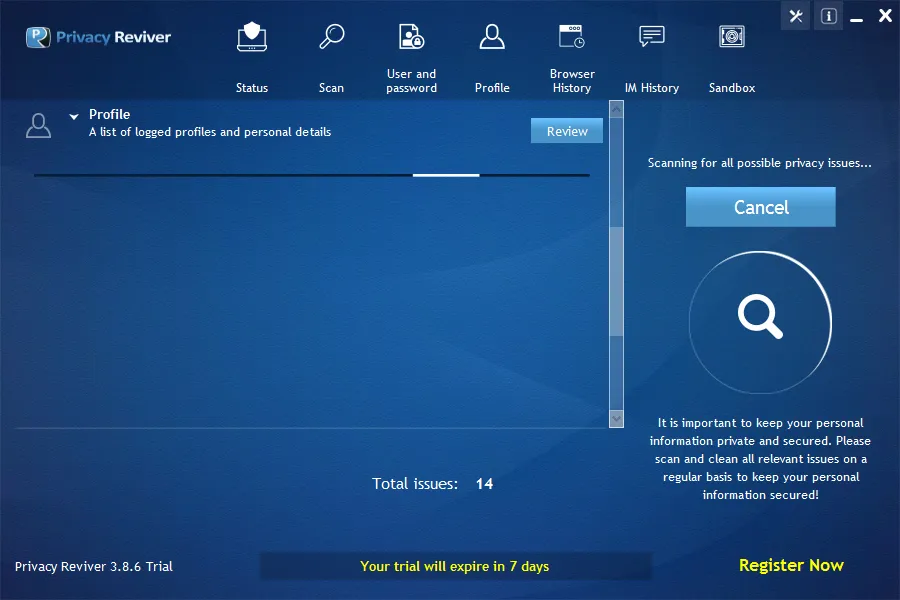
Task: Click the 'Total issues:' label
Action: click(x=415, y=484)
